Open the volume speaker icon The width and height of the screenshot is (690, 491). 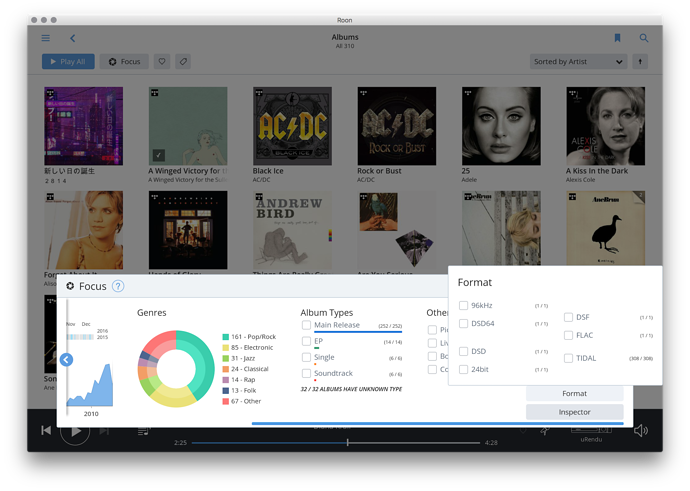click(640, 430)
